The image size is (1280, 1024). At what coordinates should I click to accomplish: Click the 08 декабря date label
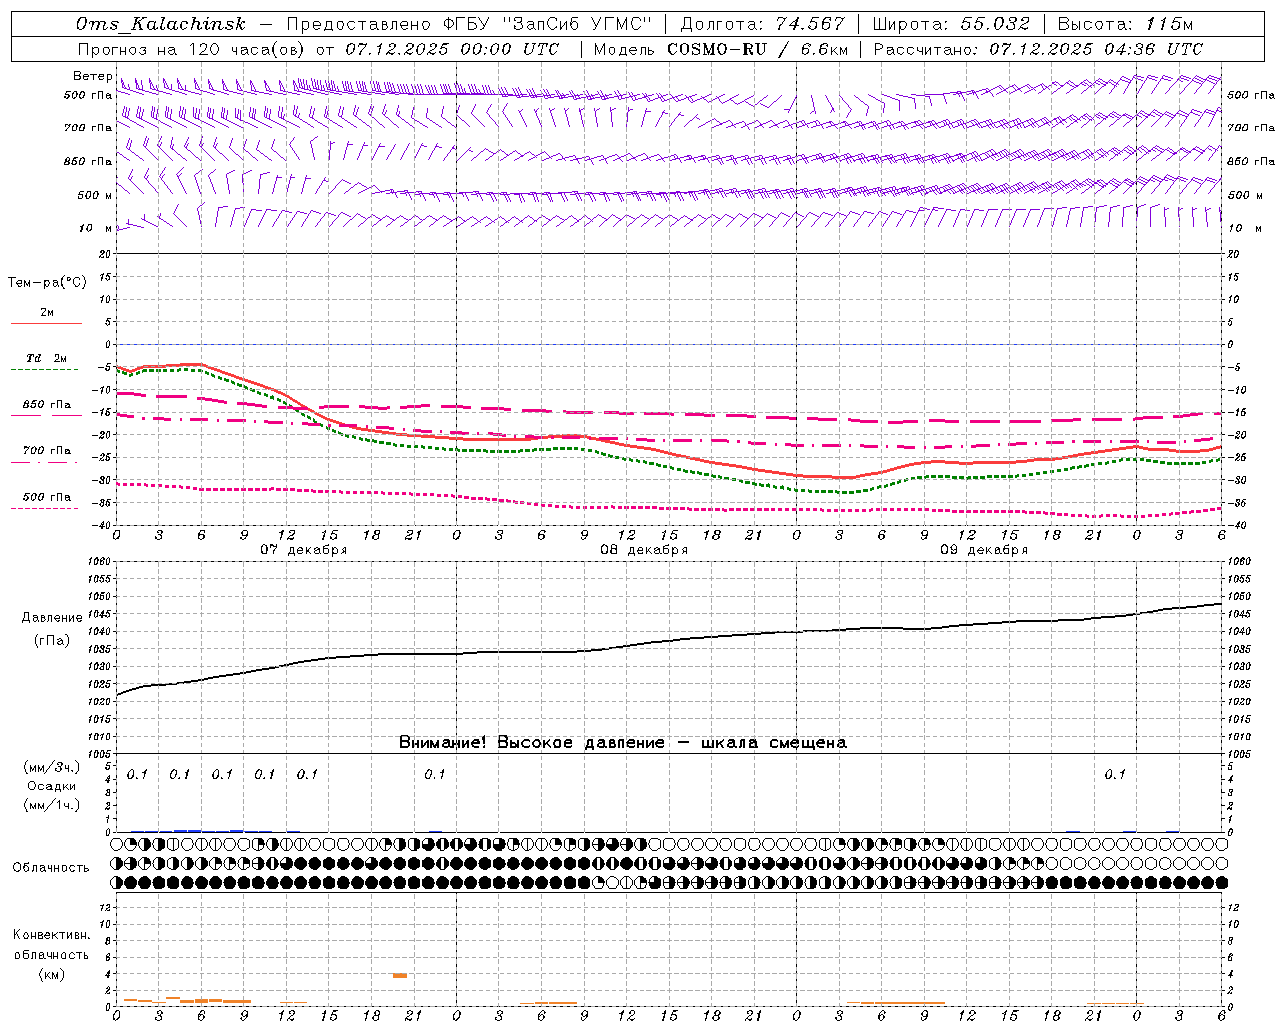[x=644, y=550]
